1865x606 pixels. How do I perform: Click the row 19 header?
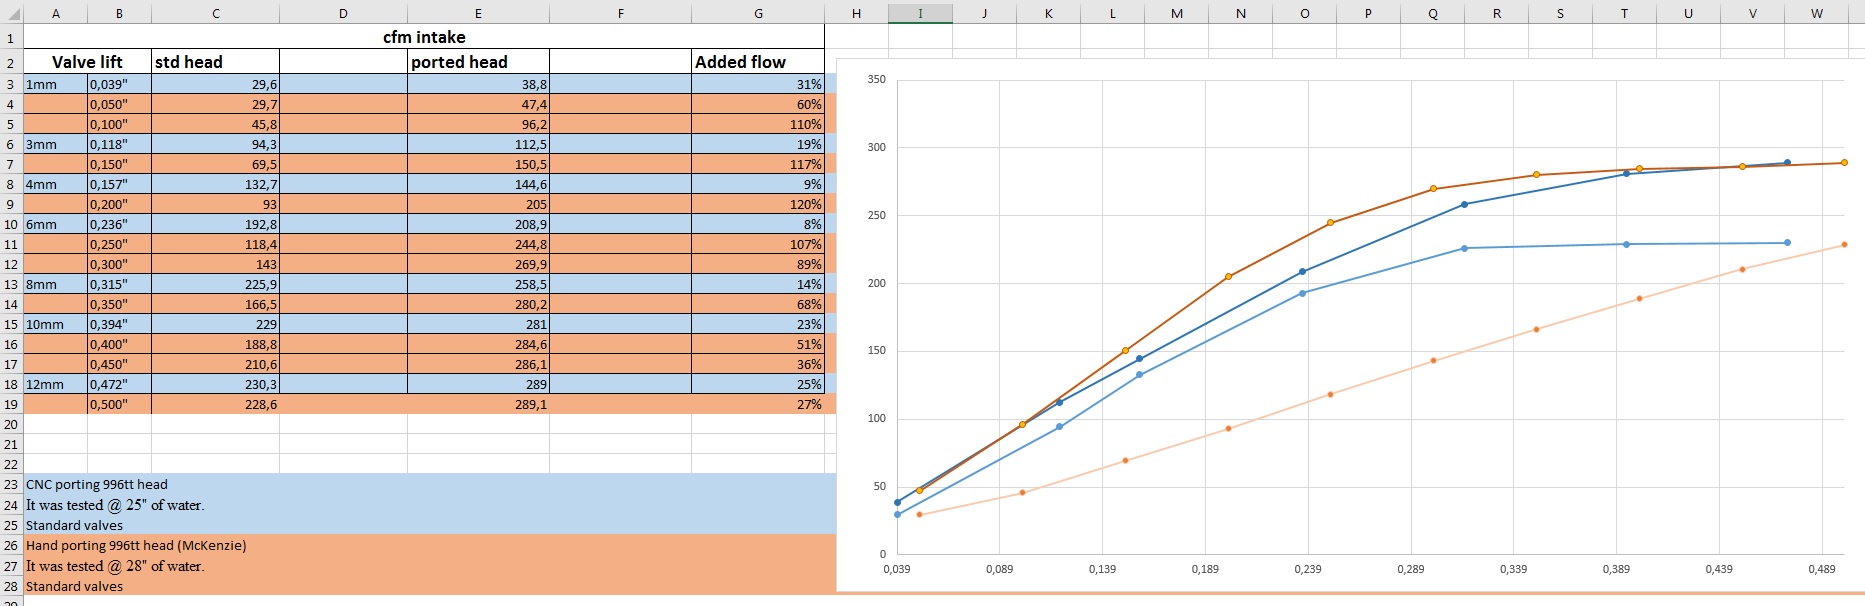point(11,405)
